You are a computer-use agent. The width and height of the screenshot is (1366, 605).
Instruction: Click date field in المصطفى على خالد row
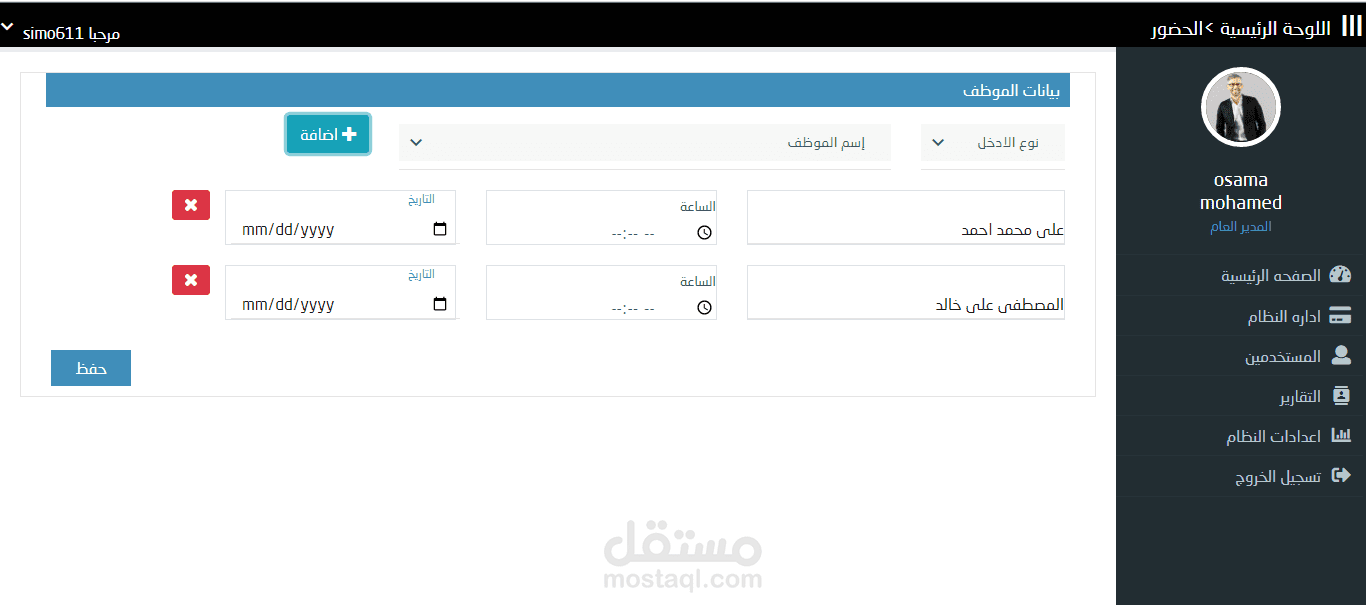[341, 292]
